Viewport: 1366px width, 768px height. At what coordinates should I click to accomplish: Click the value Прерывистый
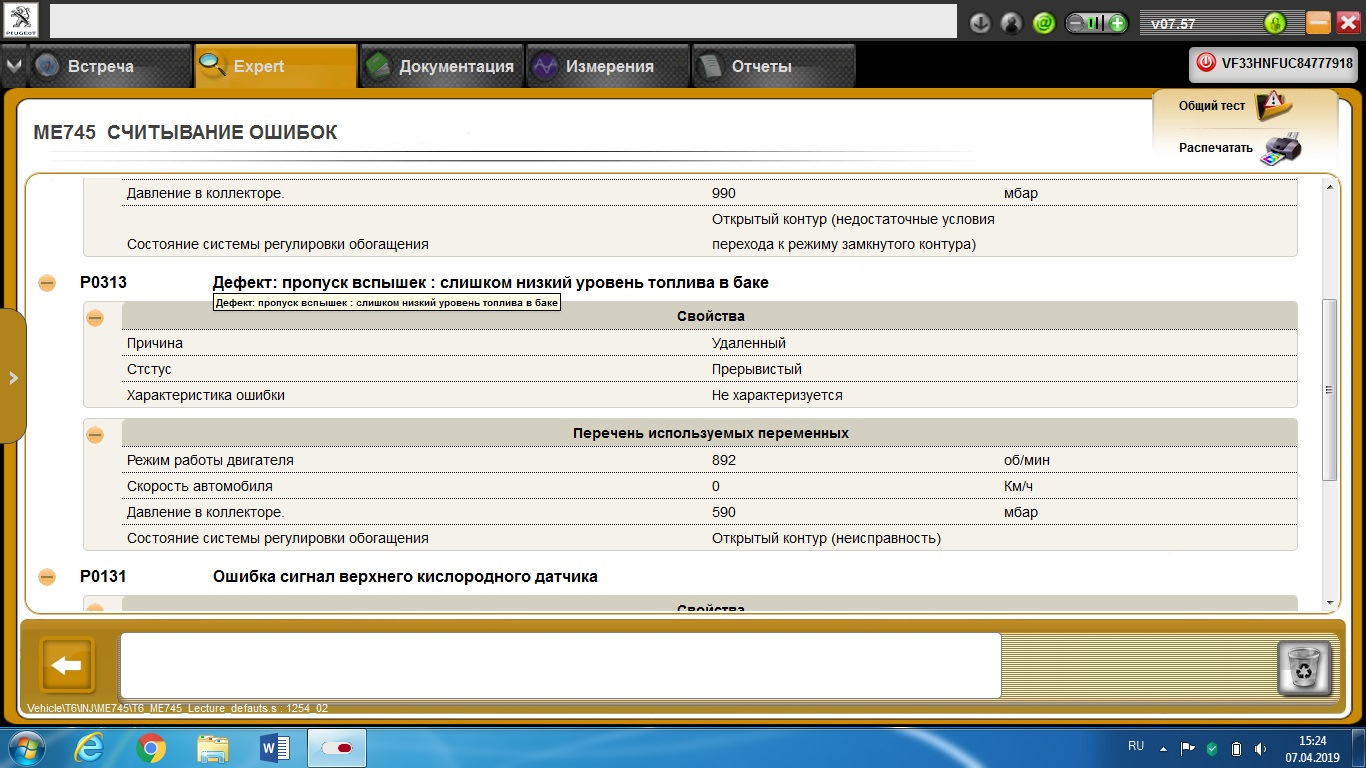pyautogui.click(x=757, y=369)
